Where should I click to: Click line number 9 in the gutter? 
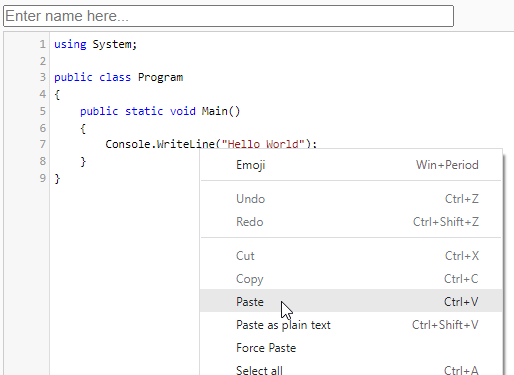coord(42,178)
